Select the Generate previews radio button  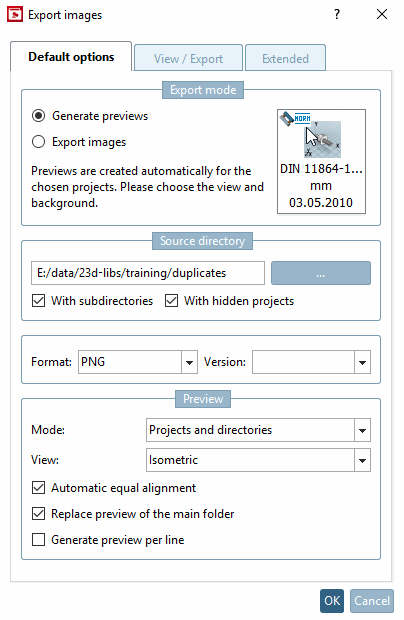click(38, 116)
